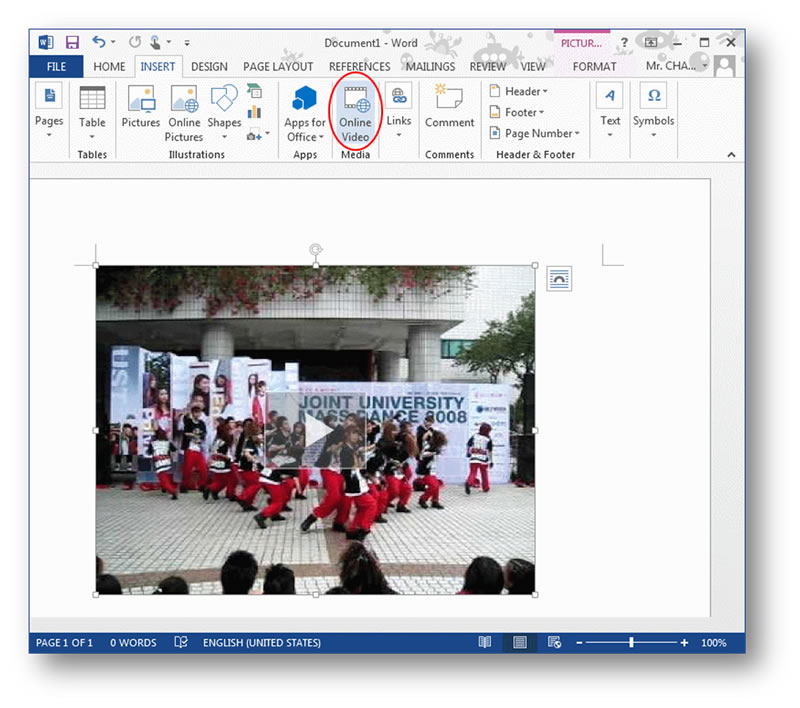Click the Save icon in the title bar
The width and height of the screenshot is (800, 708).
tap(72, 43)
